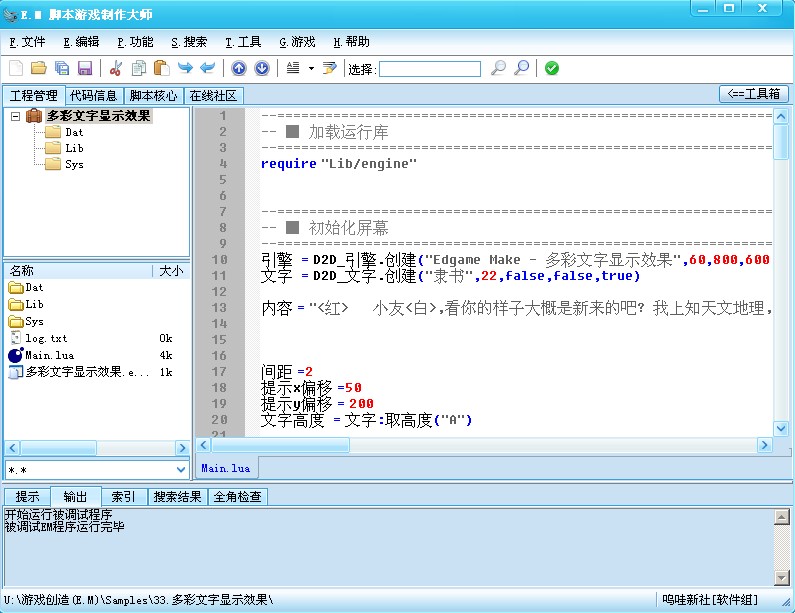Viewport: 795px width, 613px height.
Task: Click the save all icon
Action: [x=61, y=68]
